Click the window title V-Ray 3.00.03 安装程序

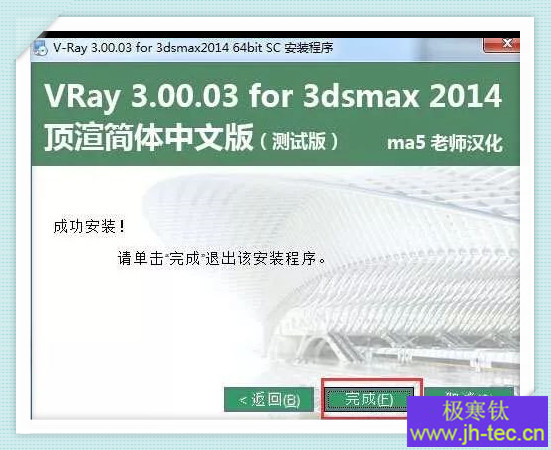193,48
